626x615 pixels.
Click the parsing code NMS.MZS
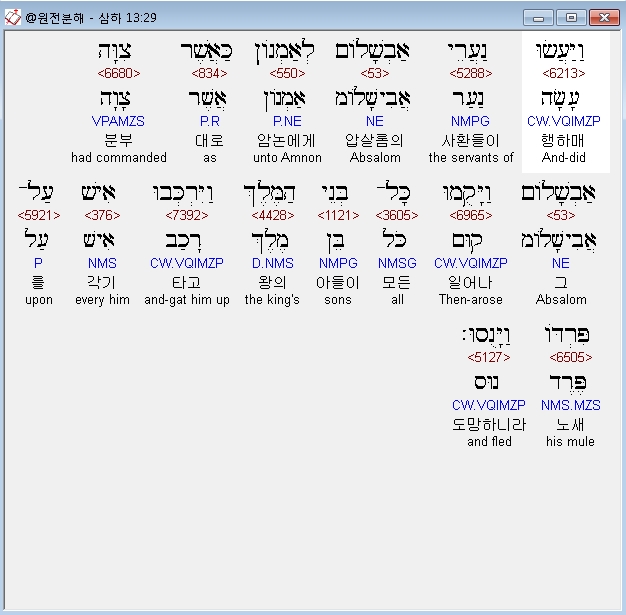[x=571, y=405]
